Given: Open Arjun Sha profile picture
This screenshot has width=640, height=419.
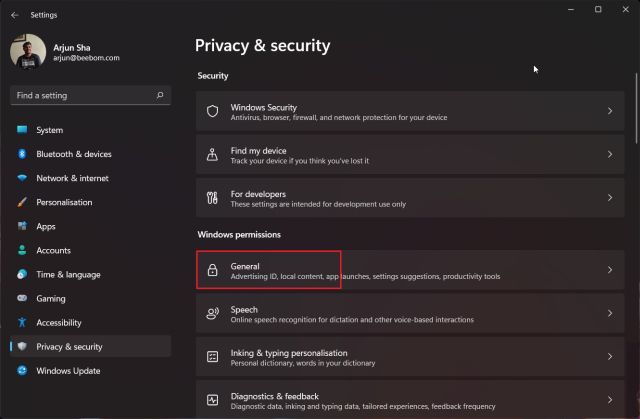Looking at the screenshot, I should (x=28, y=52).
